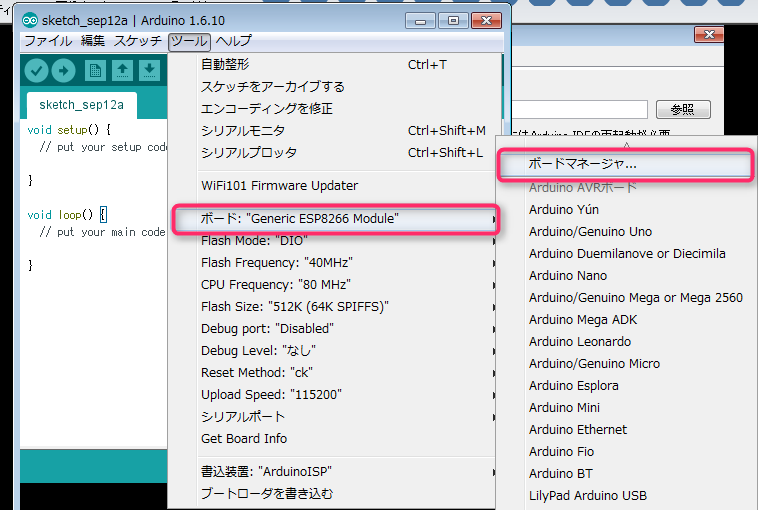
Task: Click the Open sketch up-arrow icon
Action: tap(122, 71)
